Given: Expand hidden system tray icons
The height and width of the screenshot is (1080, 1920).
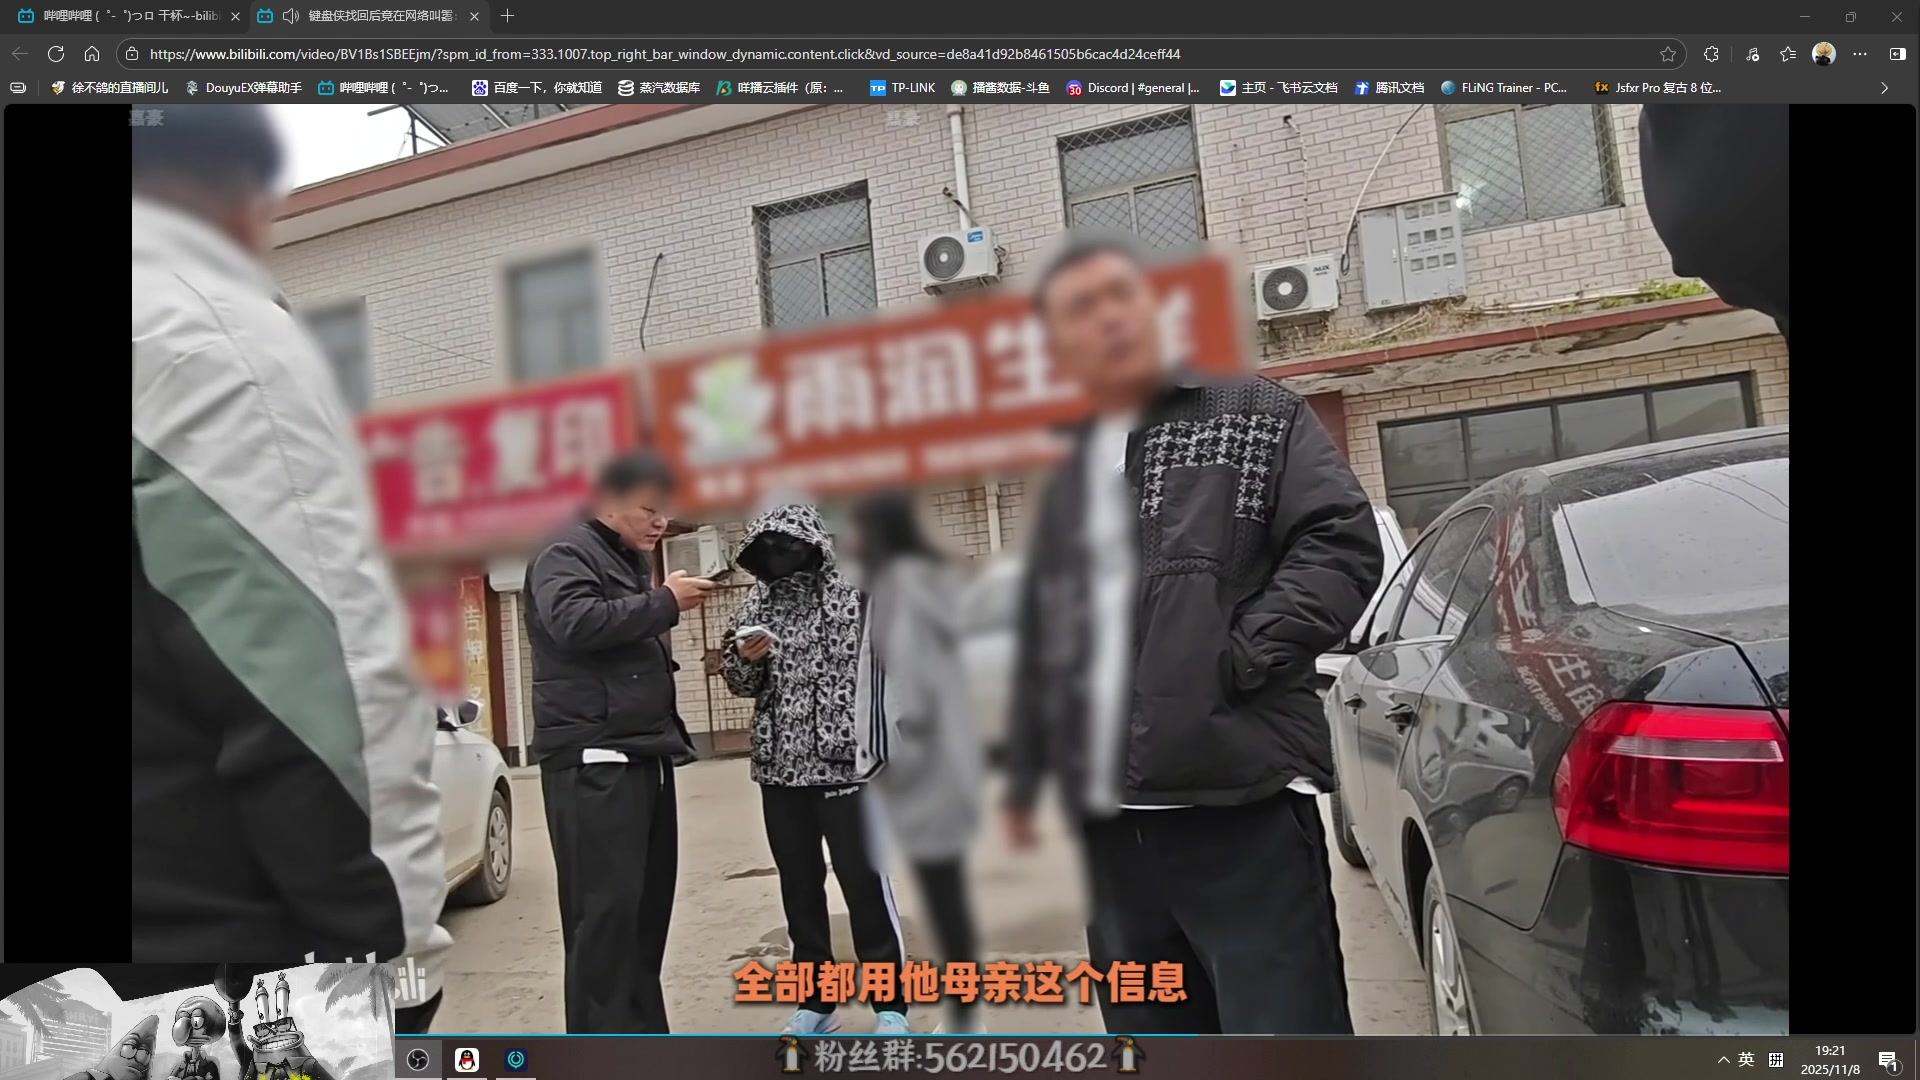Looking at the screenshot, I should [x=1723, y=1059].
